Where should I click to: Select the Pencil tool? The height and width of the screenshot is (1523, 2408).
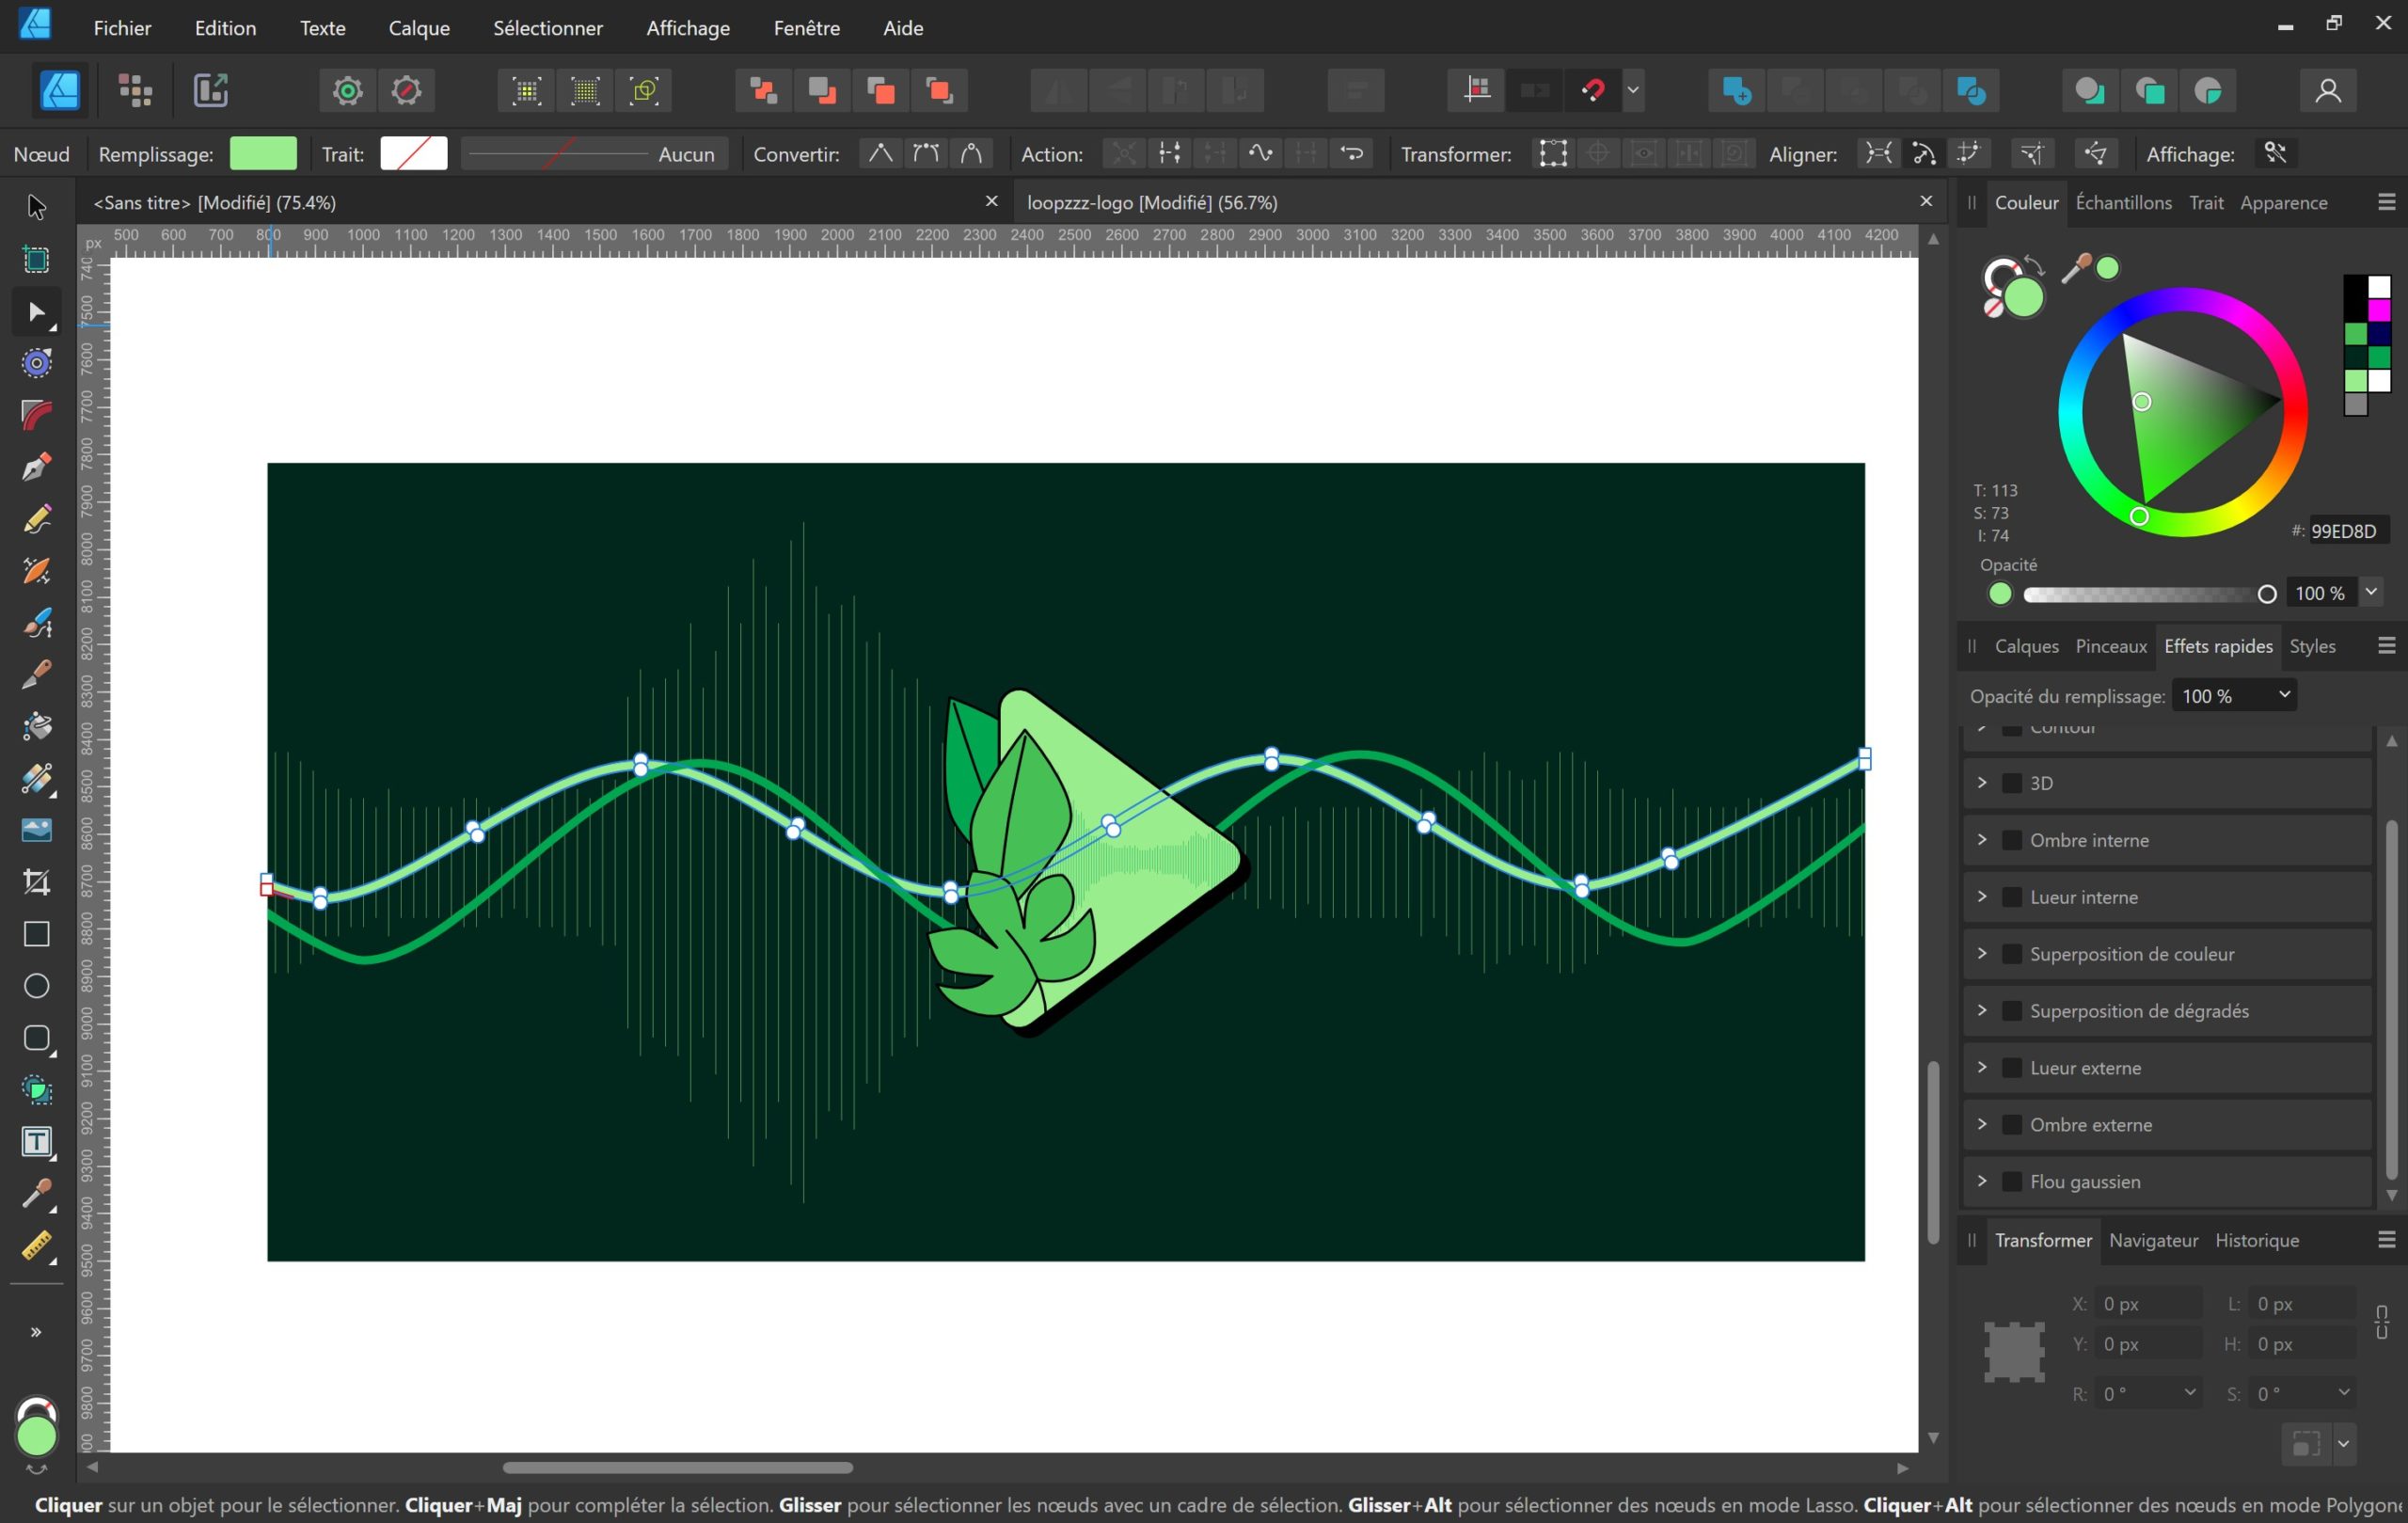coord(36,519)
